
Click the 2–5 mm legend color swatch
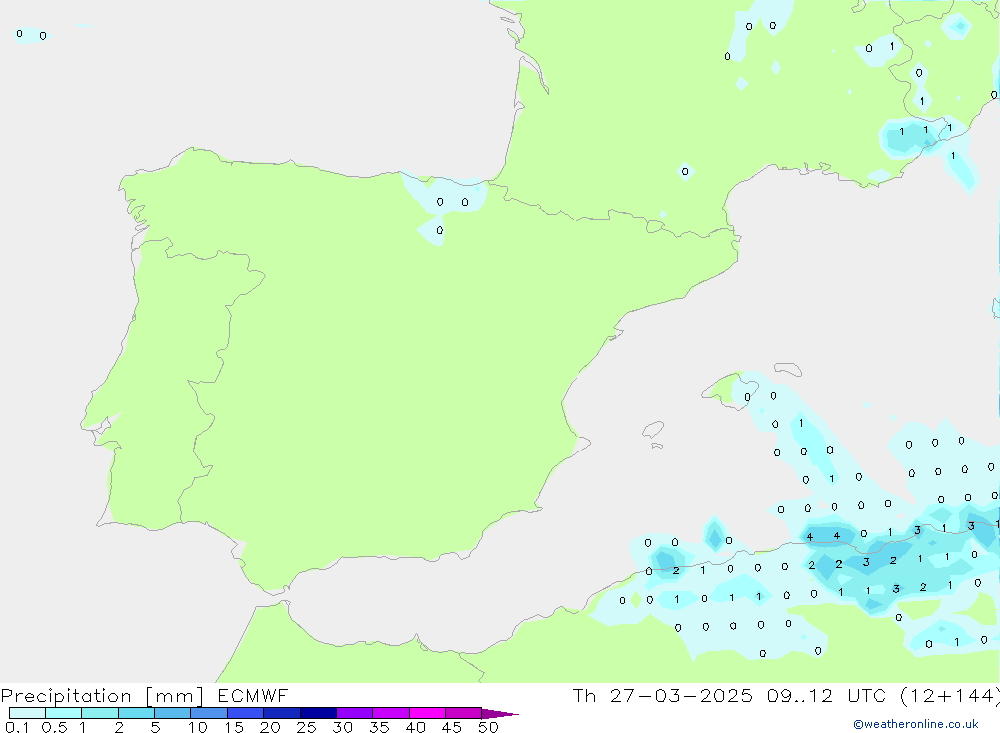tap(136, 713)
